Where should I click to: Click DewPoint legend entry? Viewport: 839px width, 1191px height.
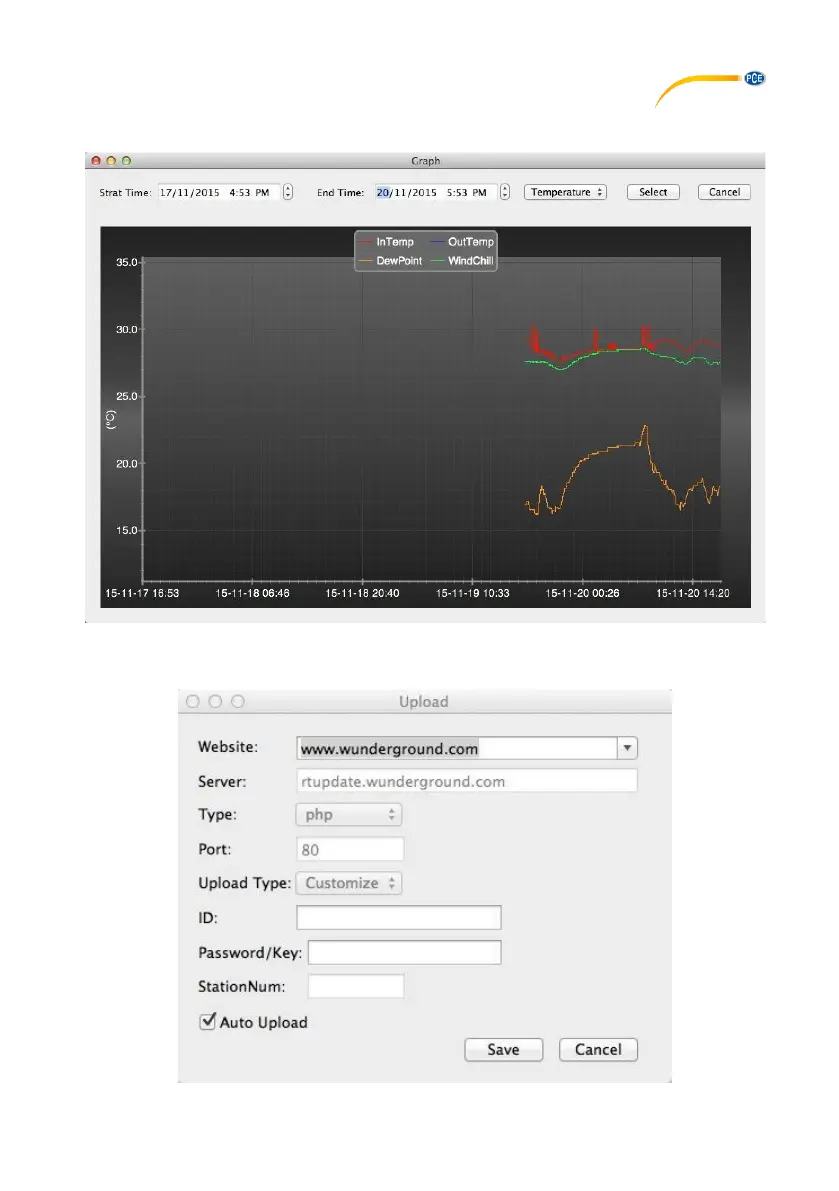[390, 261]
